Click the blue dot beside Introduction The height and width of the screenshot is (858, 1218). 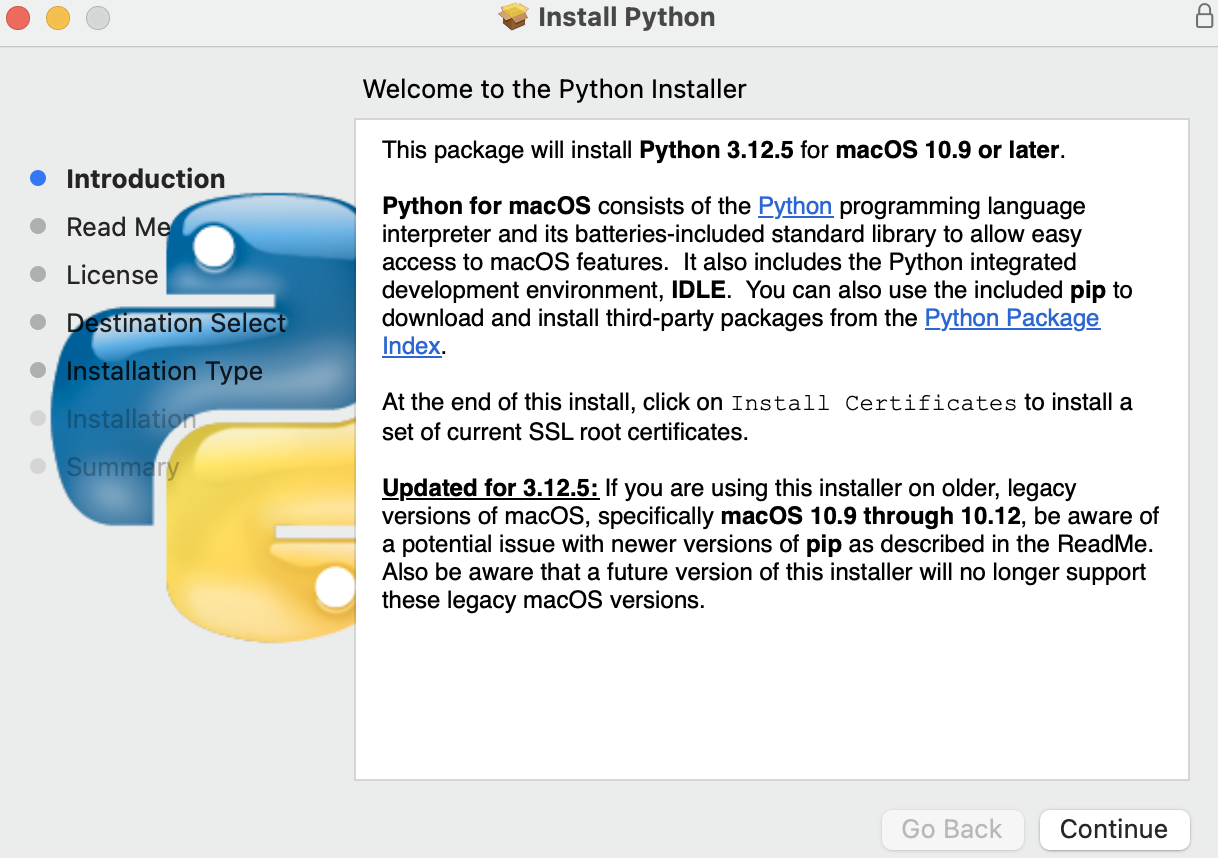point(38,177)
